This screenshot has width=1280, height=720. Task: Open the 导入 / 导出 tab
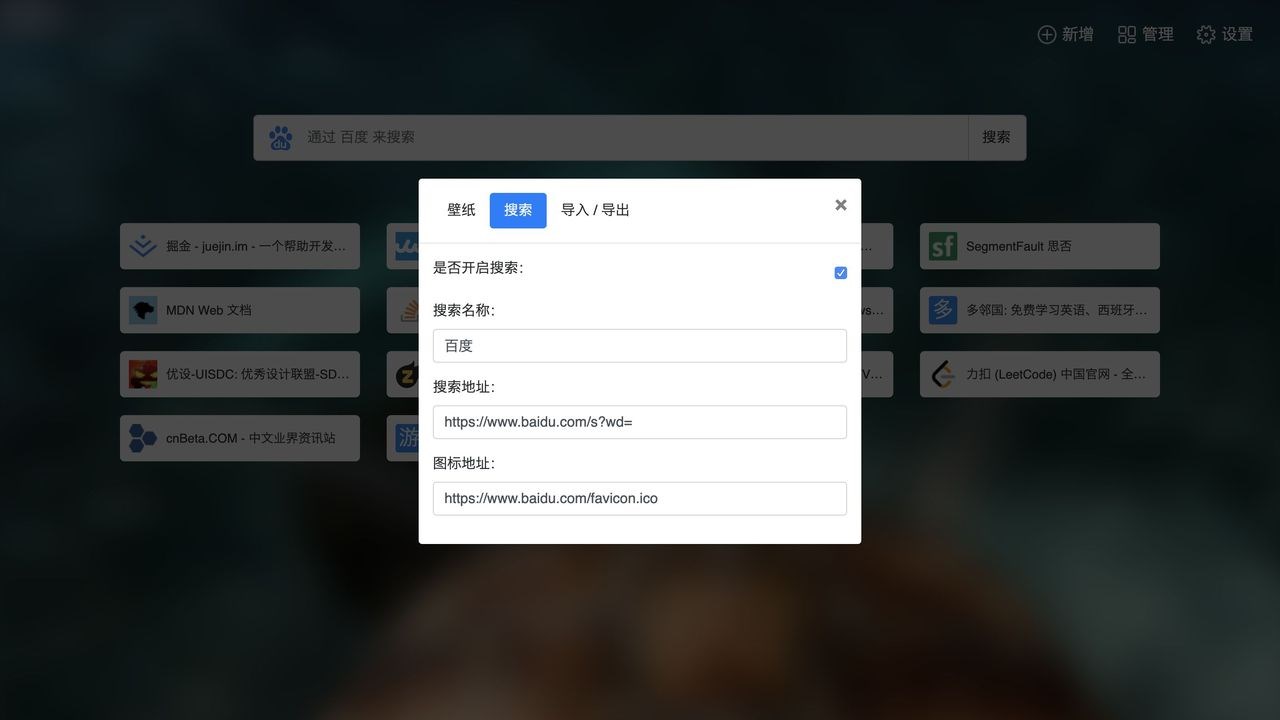[x=595, y=210]
